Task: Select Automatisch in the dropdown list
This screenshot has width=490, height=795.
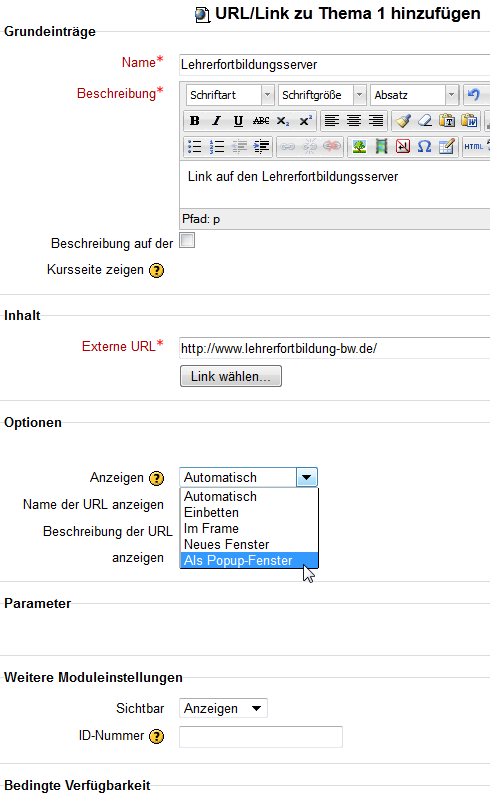Action: tap(249, 496)
